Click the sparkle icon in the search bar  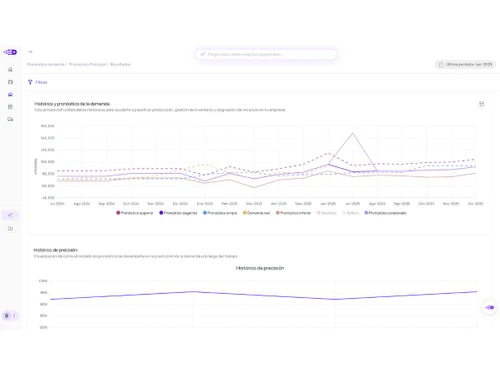(203, 54)
